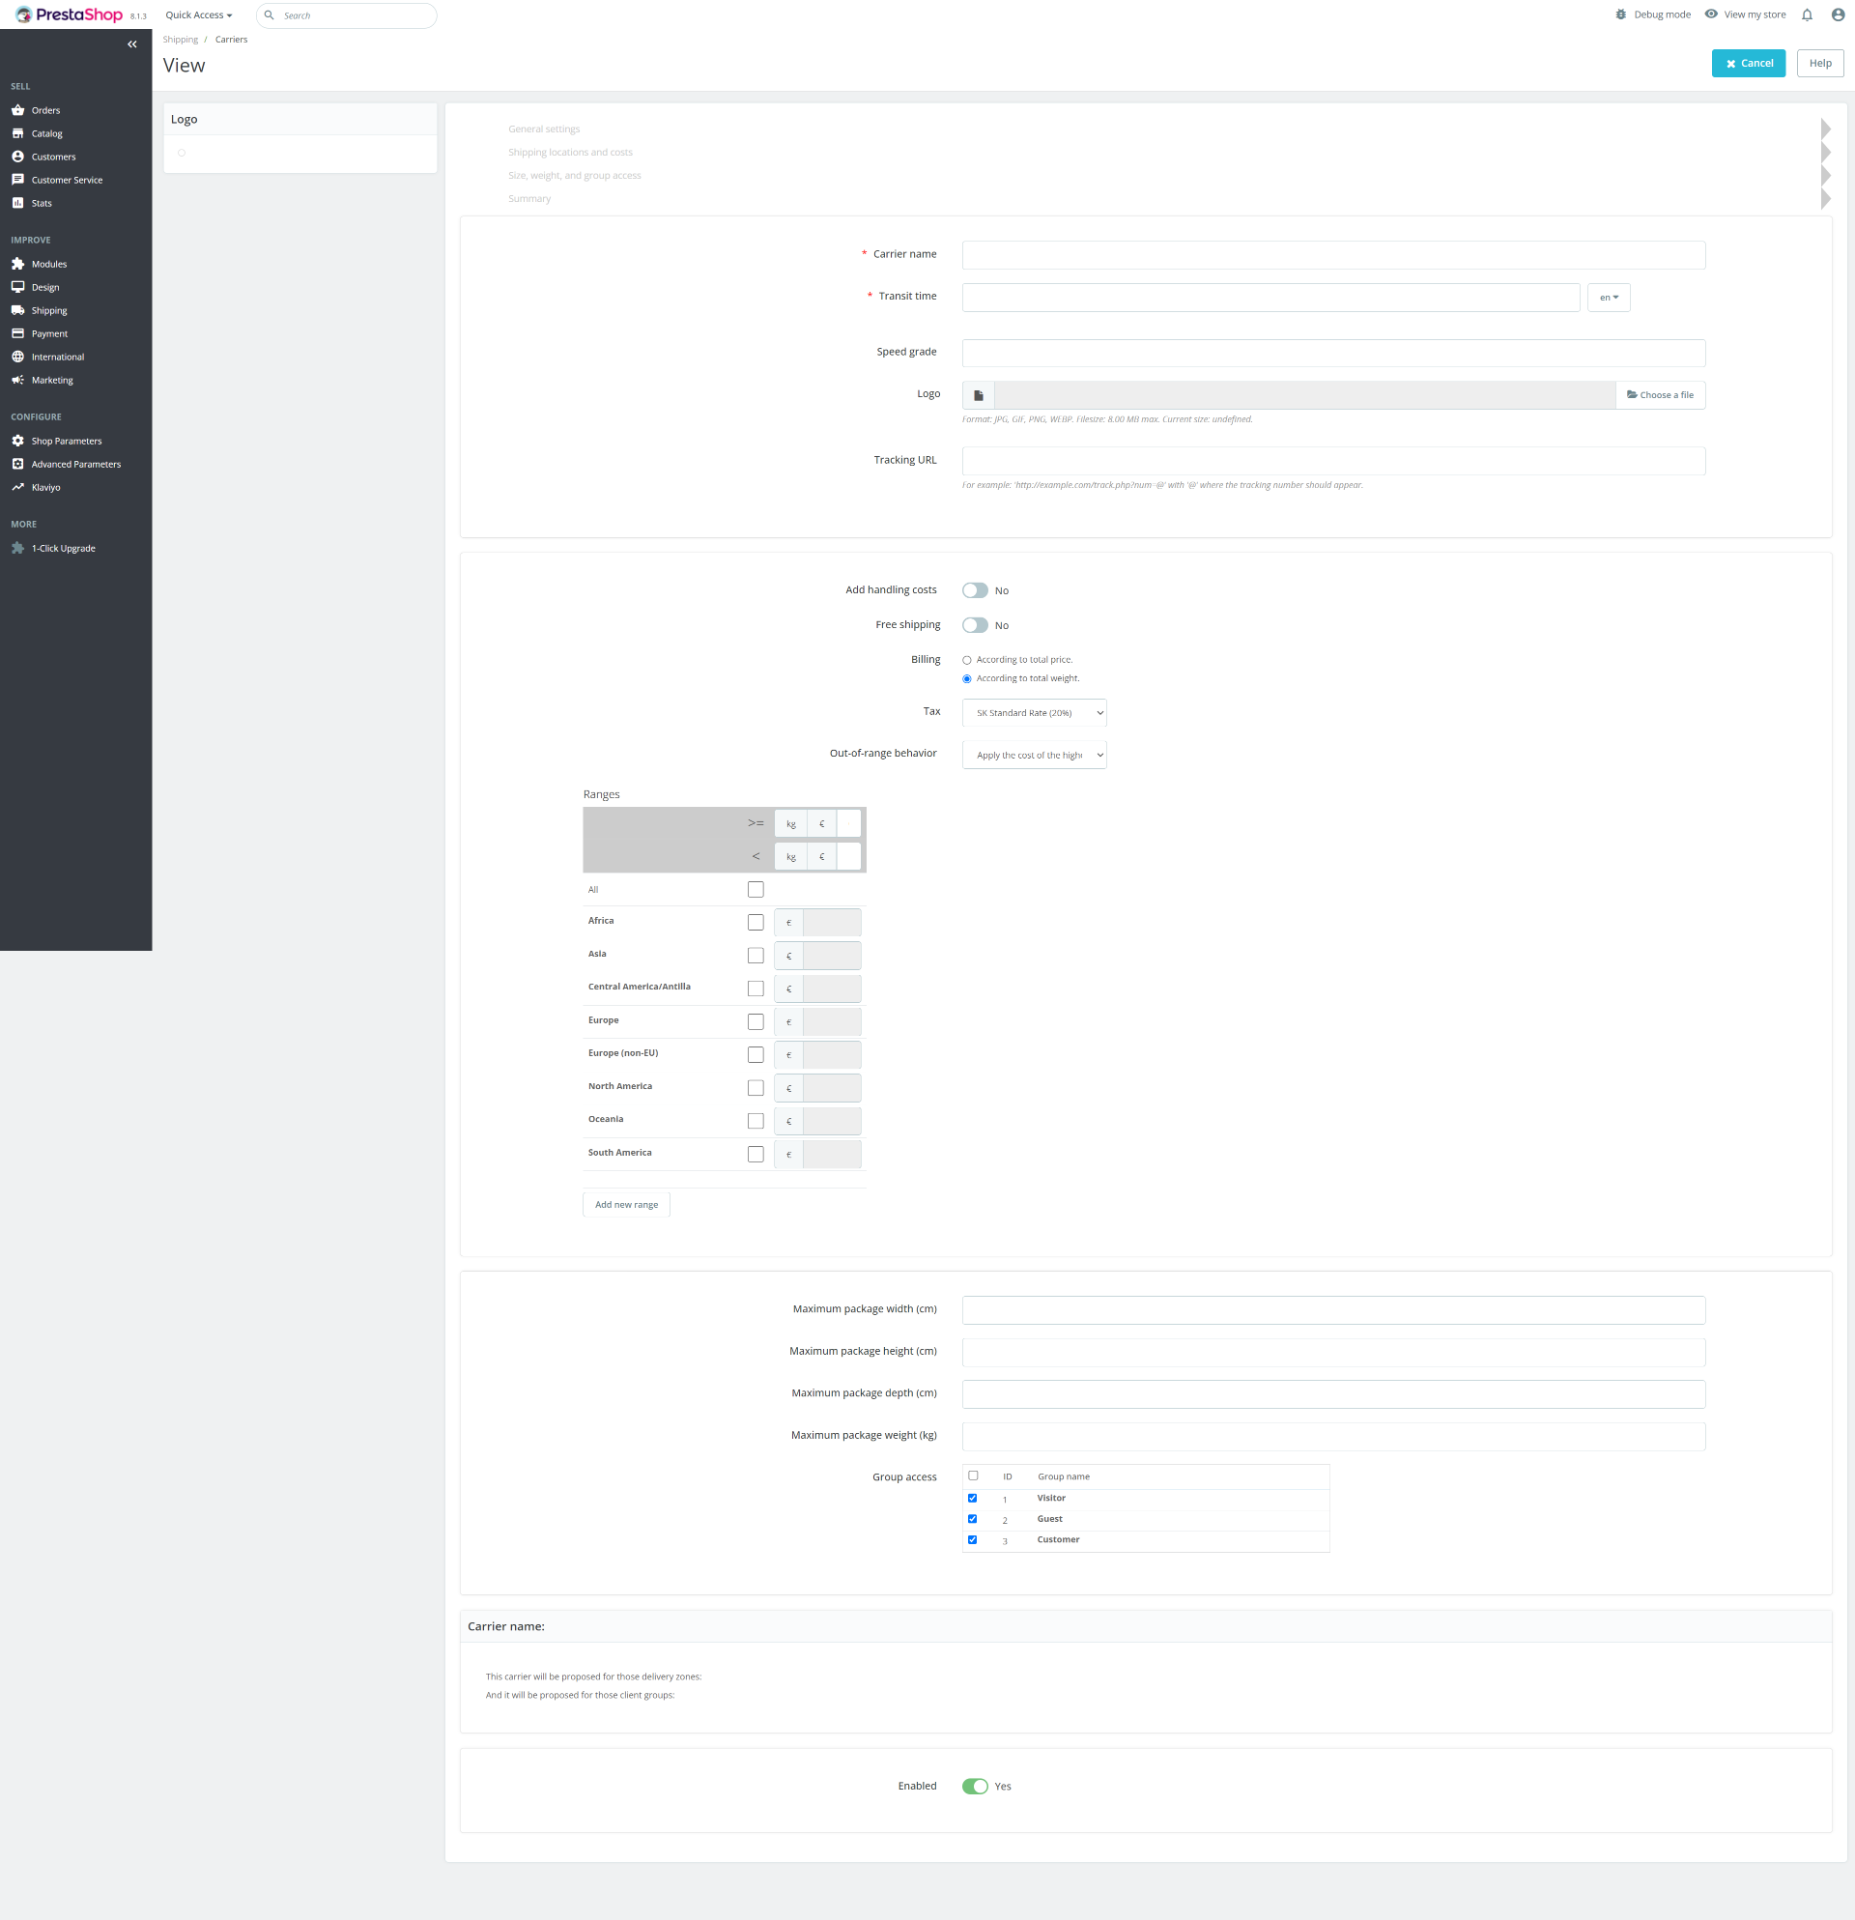This screenshot has width=1855, height=1920.
Task: Open the Quick Access dropdown
Action: (199, 15)
